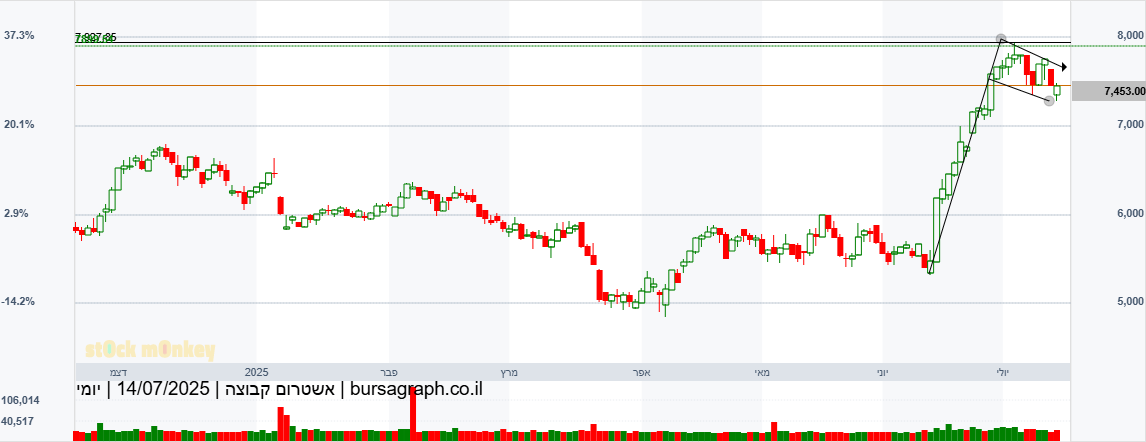Image resolution: width=1146 pixels, height=442 pixels.
Task: Click the tall red volume bar at start of 2025
Action: tap(281, 423)
